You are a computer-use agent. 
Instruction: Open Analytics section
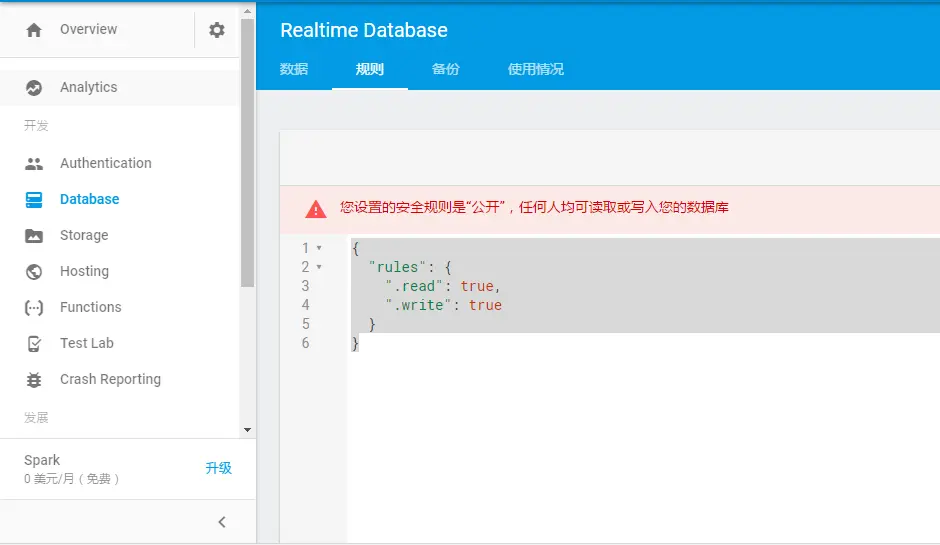click(x=89, y=88)
